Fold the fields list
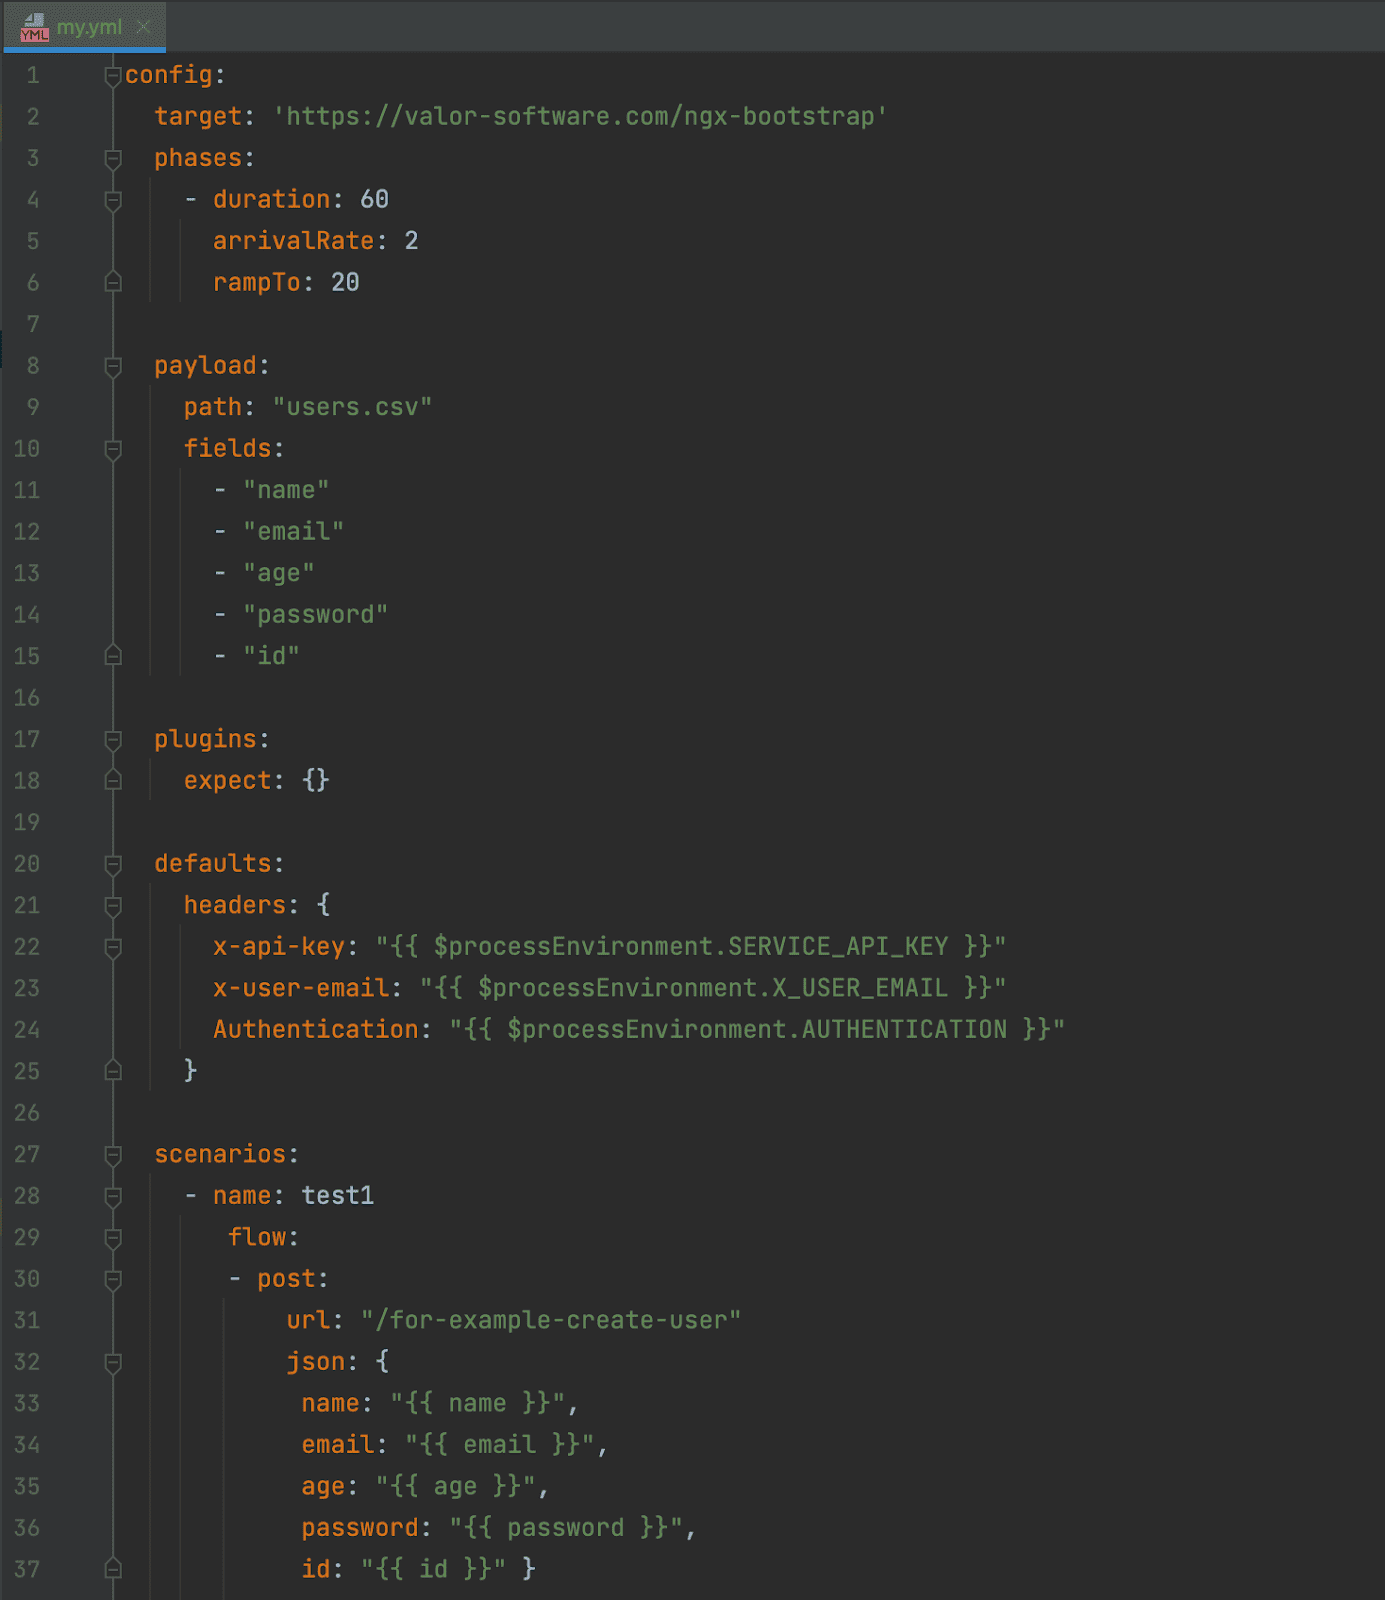This screenshot has width=1385, height=1600. coord(113,450)
